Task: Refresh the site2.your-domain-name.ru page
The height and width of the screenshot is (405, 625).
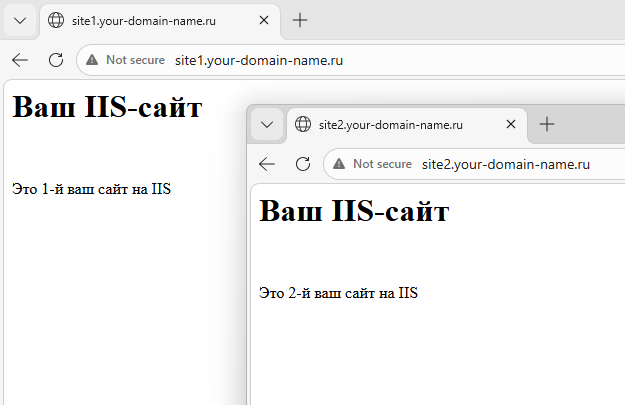Action: [x=303, y=164]
